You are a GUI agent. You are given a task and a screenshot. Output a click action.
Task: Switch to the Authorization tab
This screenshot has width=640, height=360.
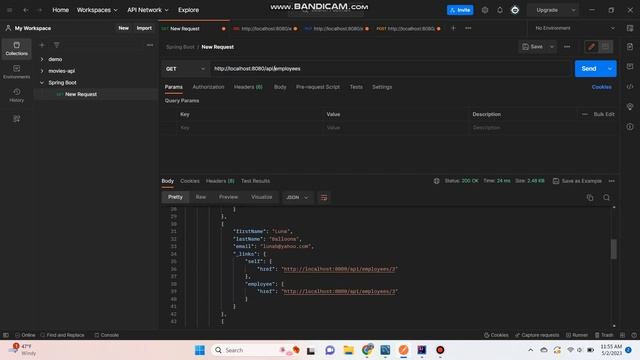point(208,87)
